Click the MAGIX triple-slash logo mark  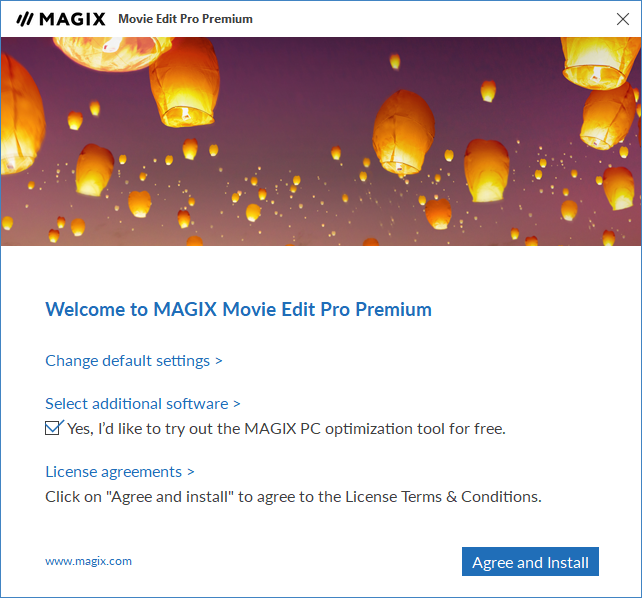point(25,19)
